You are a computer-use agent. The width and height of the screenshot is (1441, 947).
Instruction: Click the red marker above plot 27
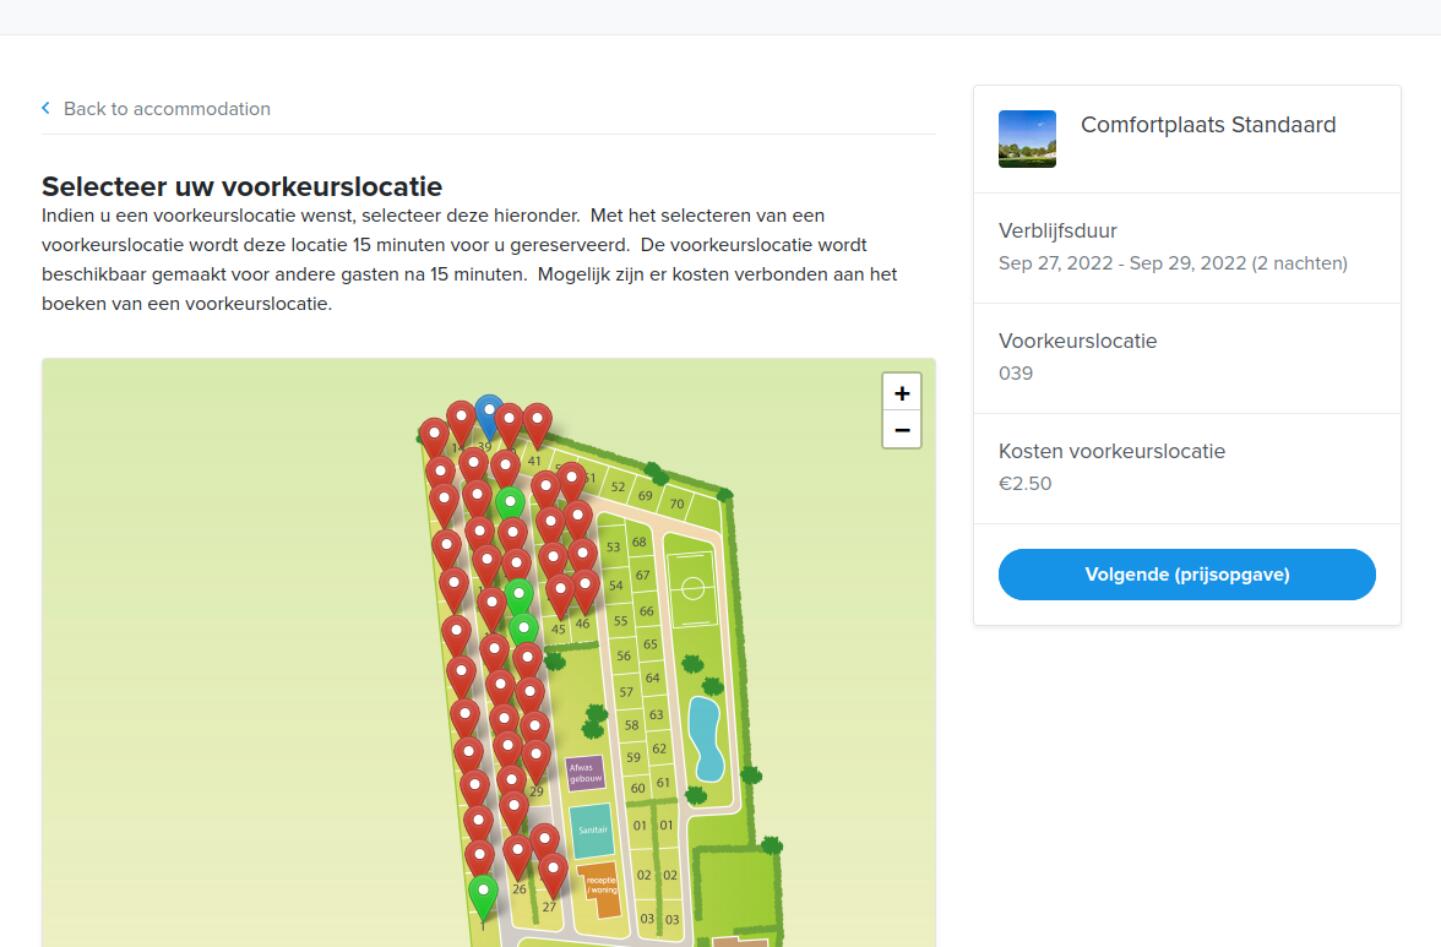553,872
